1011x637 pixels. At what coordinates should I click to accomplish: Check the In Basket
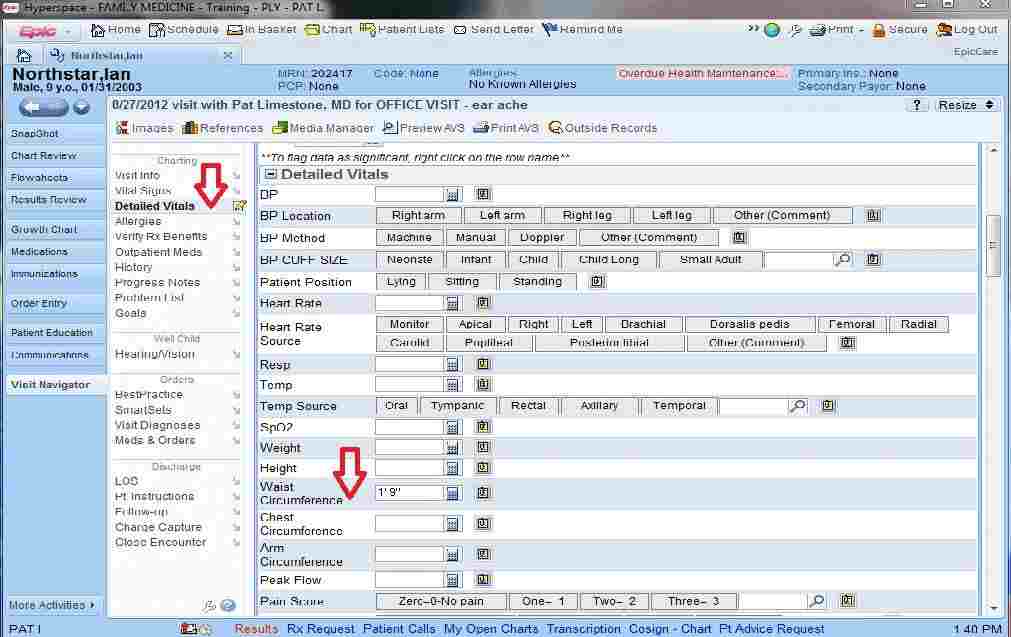pos(266,29)
